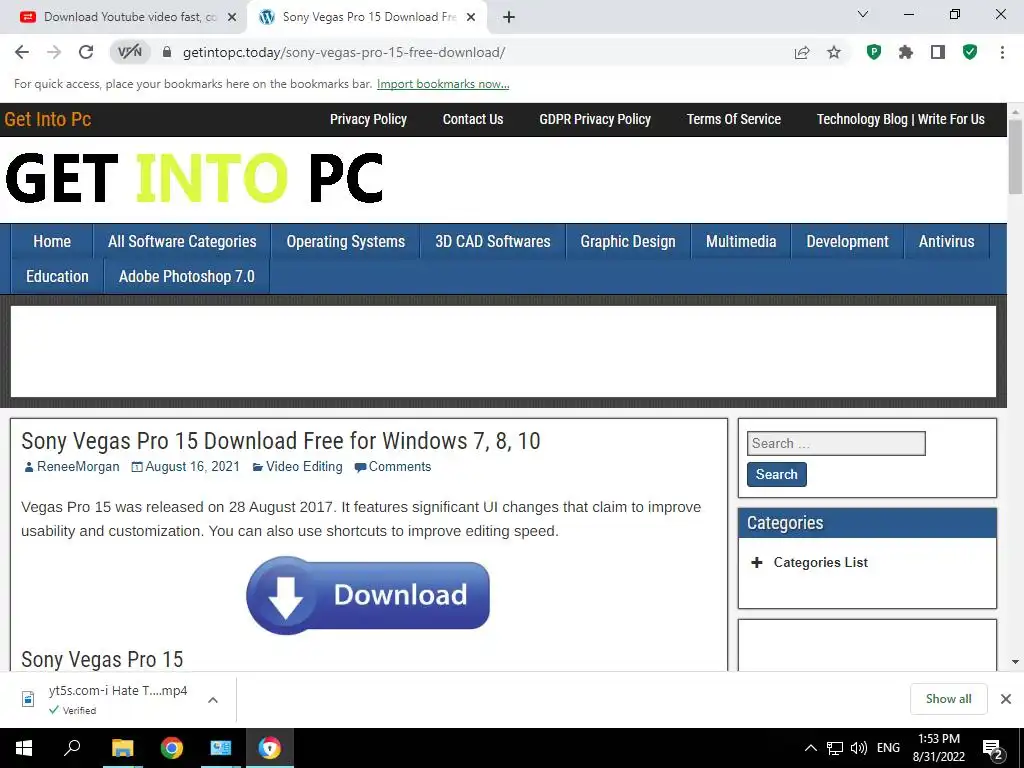The height and width of the screenshot is (768, 1024).
Task: Close the Sony Vegas Pro 15 tab
Action: coord(471,17)
